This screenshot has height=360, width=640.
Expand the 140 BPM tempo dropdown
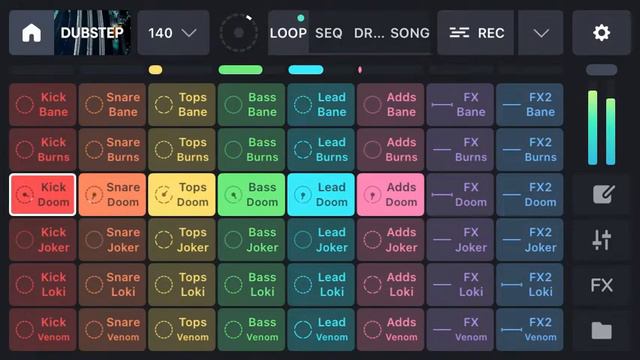[x=173, y=33]
